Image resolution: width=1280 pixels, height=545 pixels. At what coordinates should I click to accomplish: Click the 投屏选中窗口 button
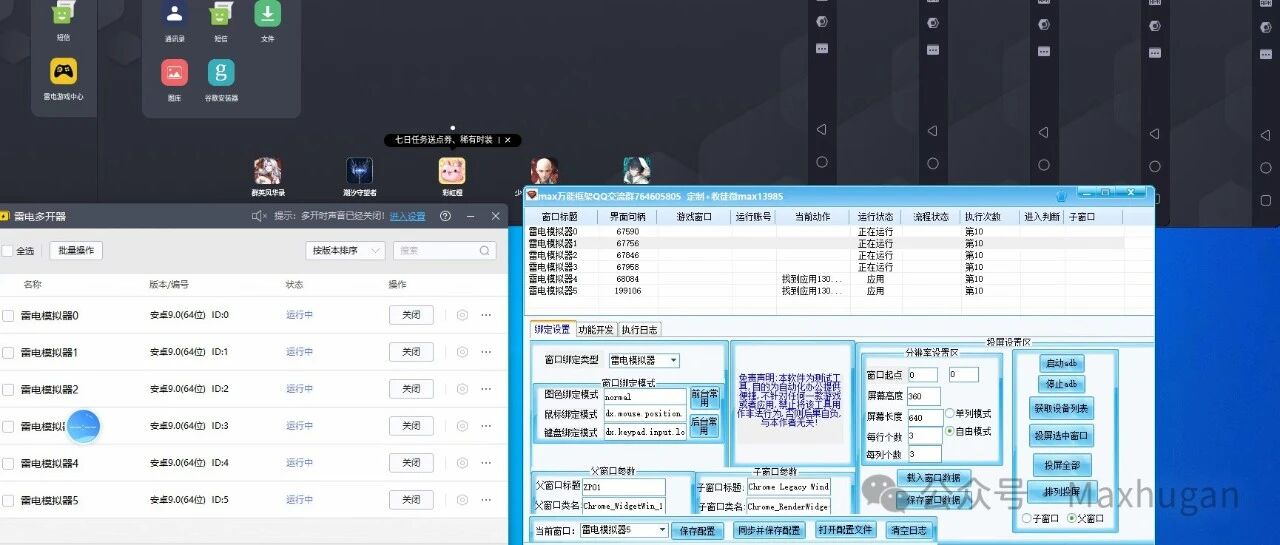click(x=1062, y=436)
